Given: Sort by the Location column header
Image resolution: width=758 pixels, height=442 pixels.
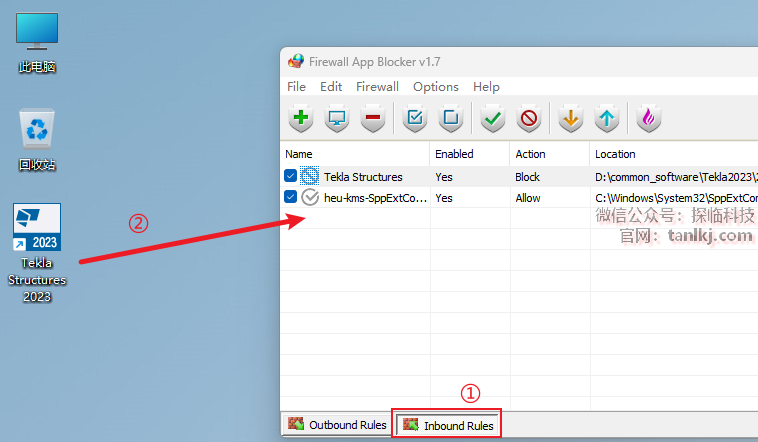Looking at the screenshot, I should [674, 154].
